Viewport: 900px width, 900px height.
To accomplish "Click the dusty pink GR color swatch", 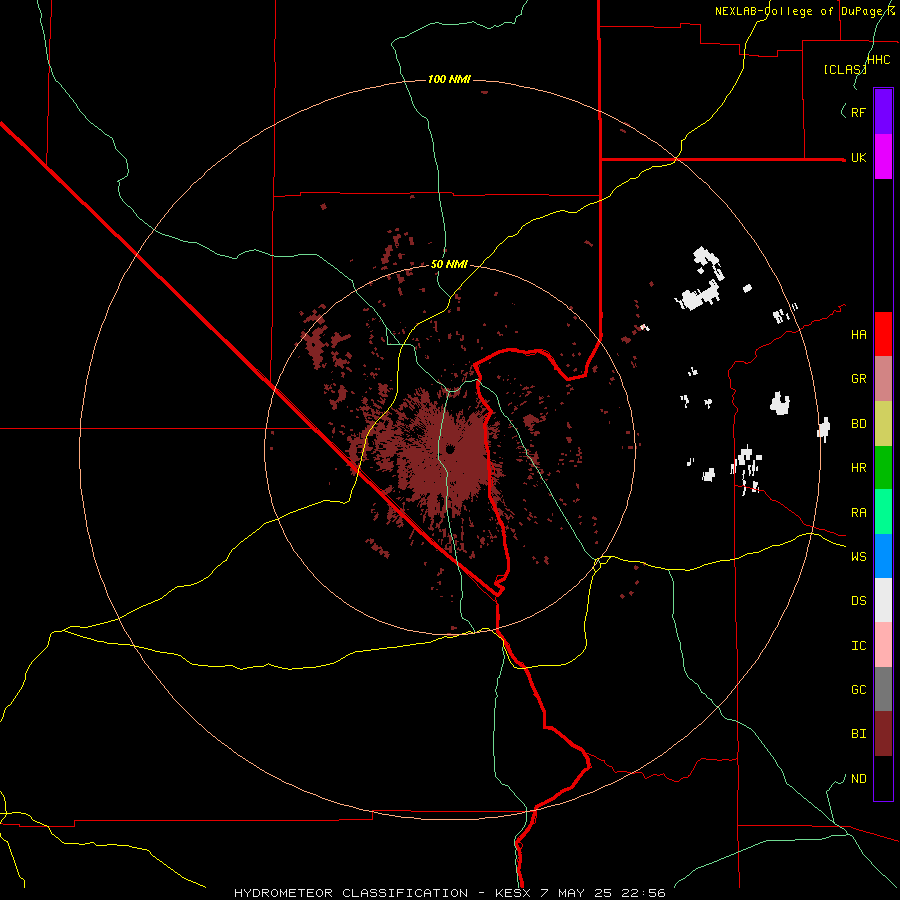I will click(883, 379).
